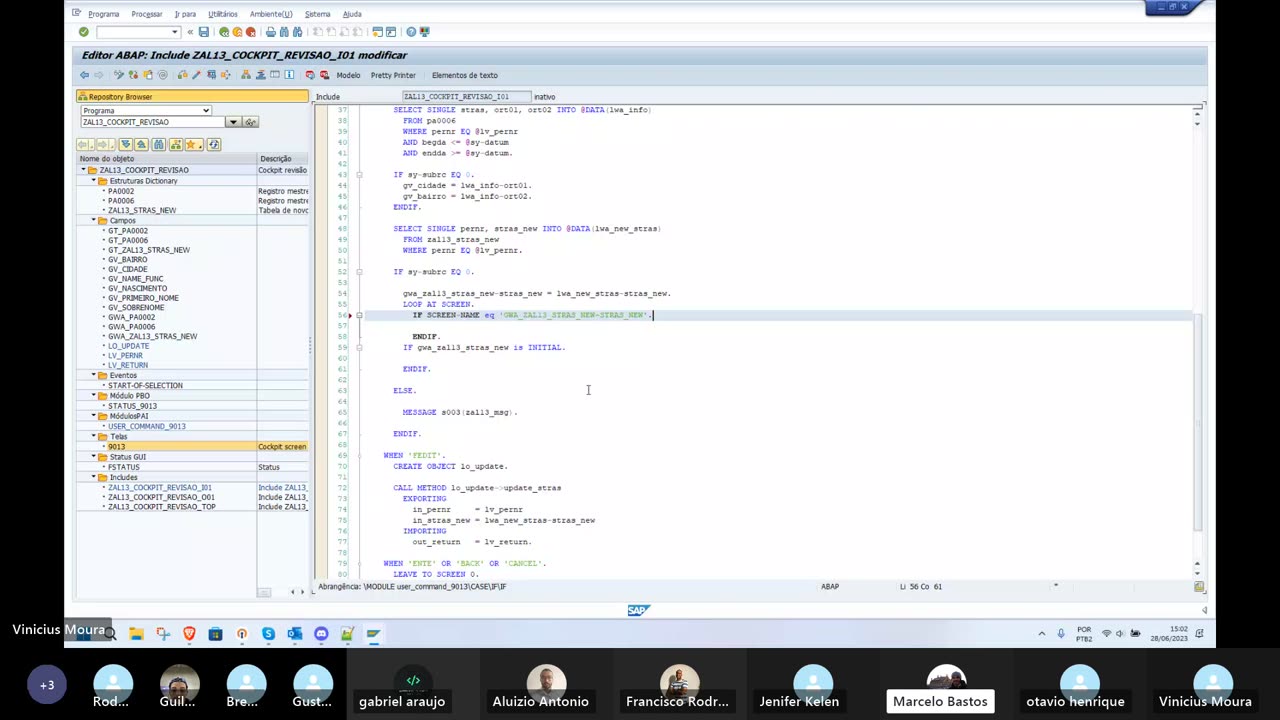Collapse the Módulo PBO folder
1280x720 pixels.
click(93, 396)
